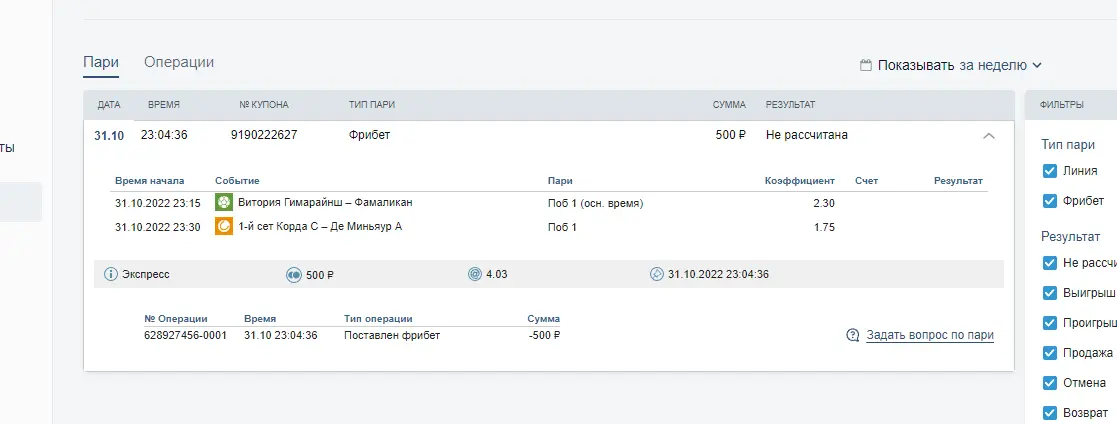Toggle the Продажа checkbox
Image resolution: width=1117 pixels, height=424 pixels.
(x=1049, y=353)
